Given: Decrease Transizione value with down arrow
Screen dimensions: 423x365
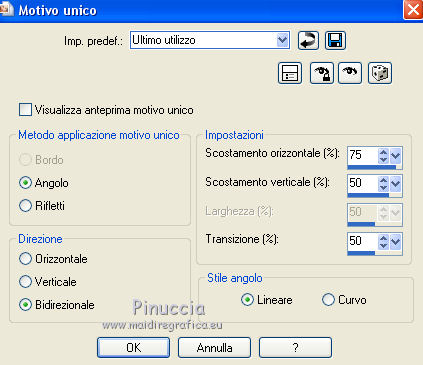Looking at the screenshot, I should pos(383,245).
